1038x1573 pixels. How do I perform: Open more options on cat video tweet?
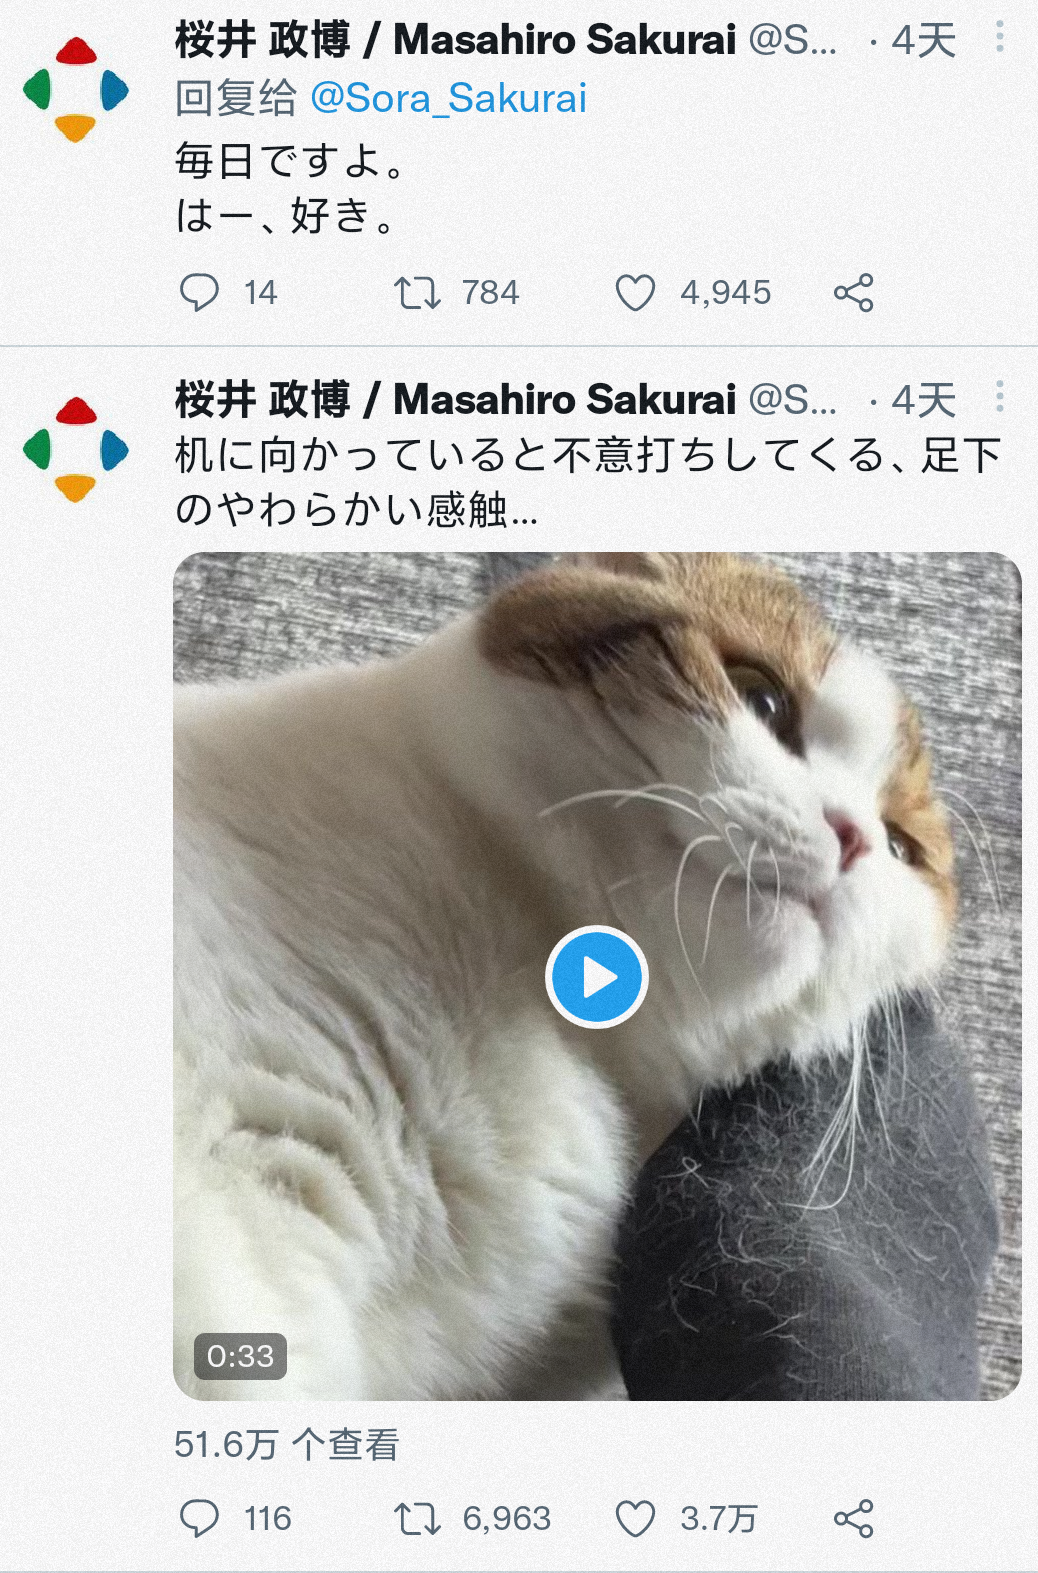tap(999, 397)
